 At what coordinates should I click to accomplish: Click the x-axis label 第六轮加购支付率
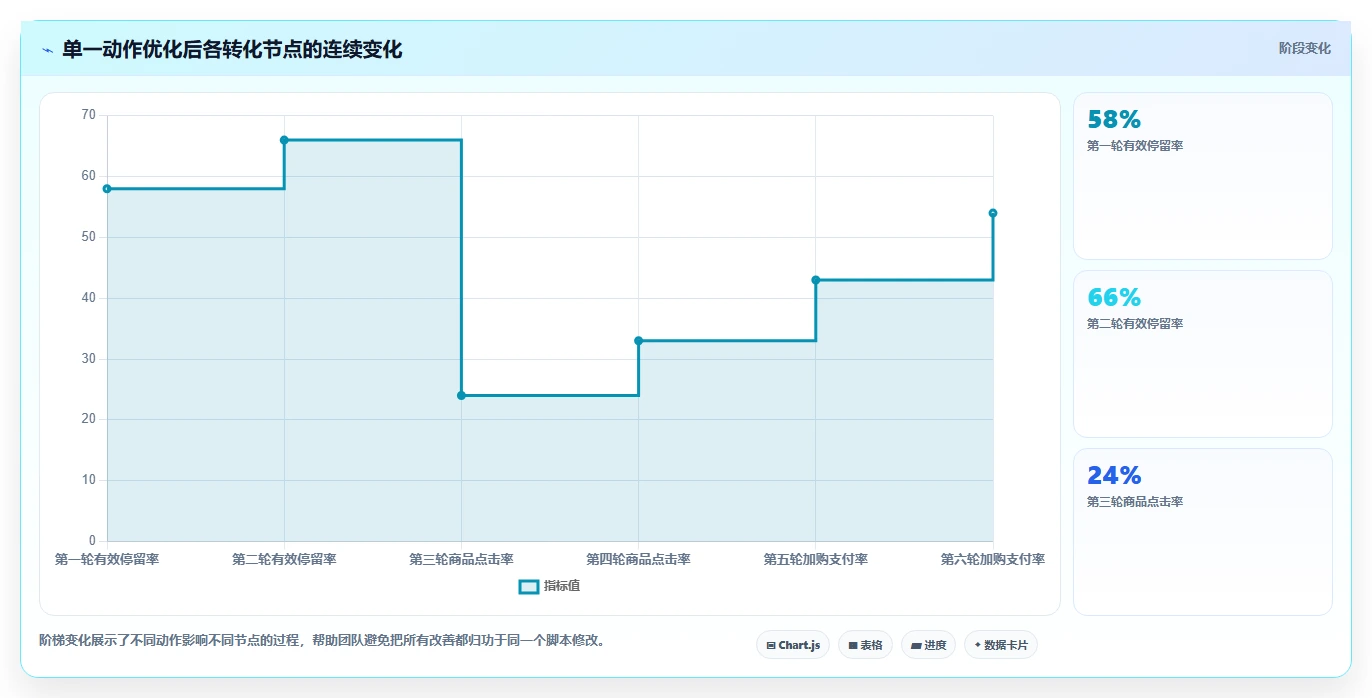[993, 559]
